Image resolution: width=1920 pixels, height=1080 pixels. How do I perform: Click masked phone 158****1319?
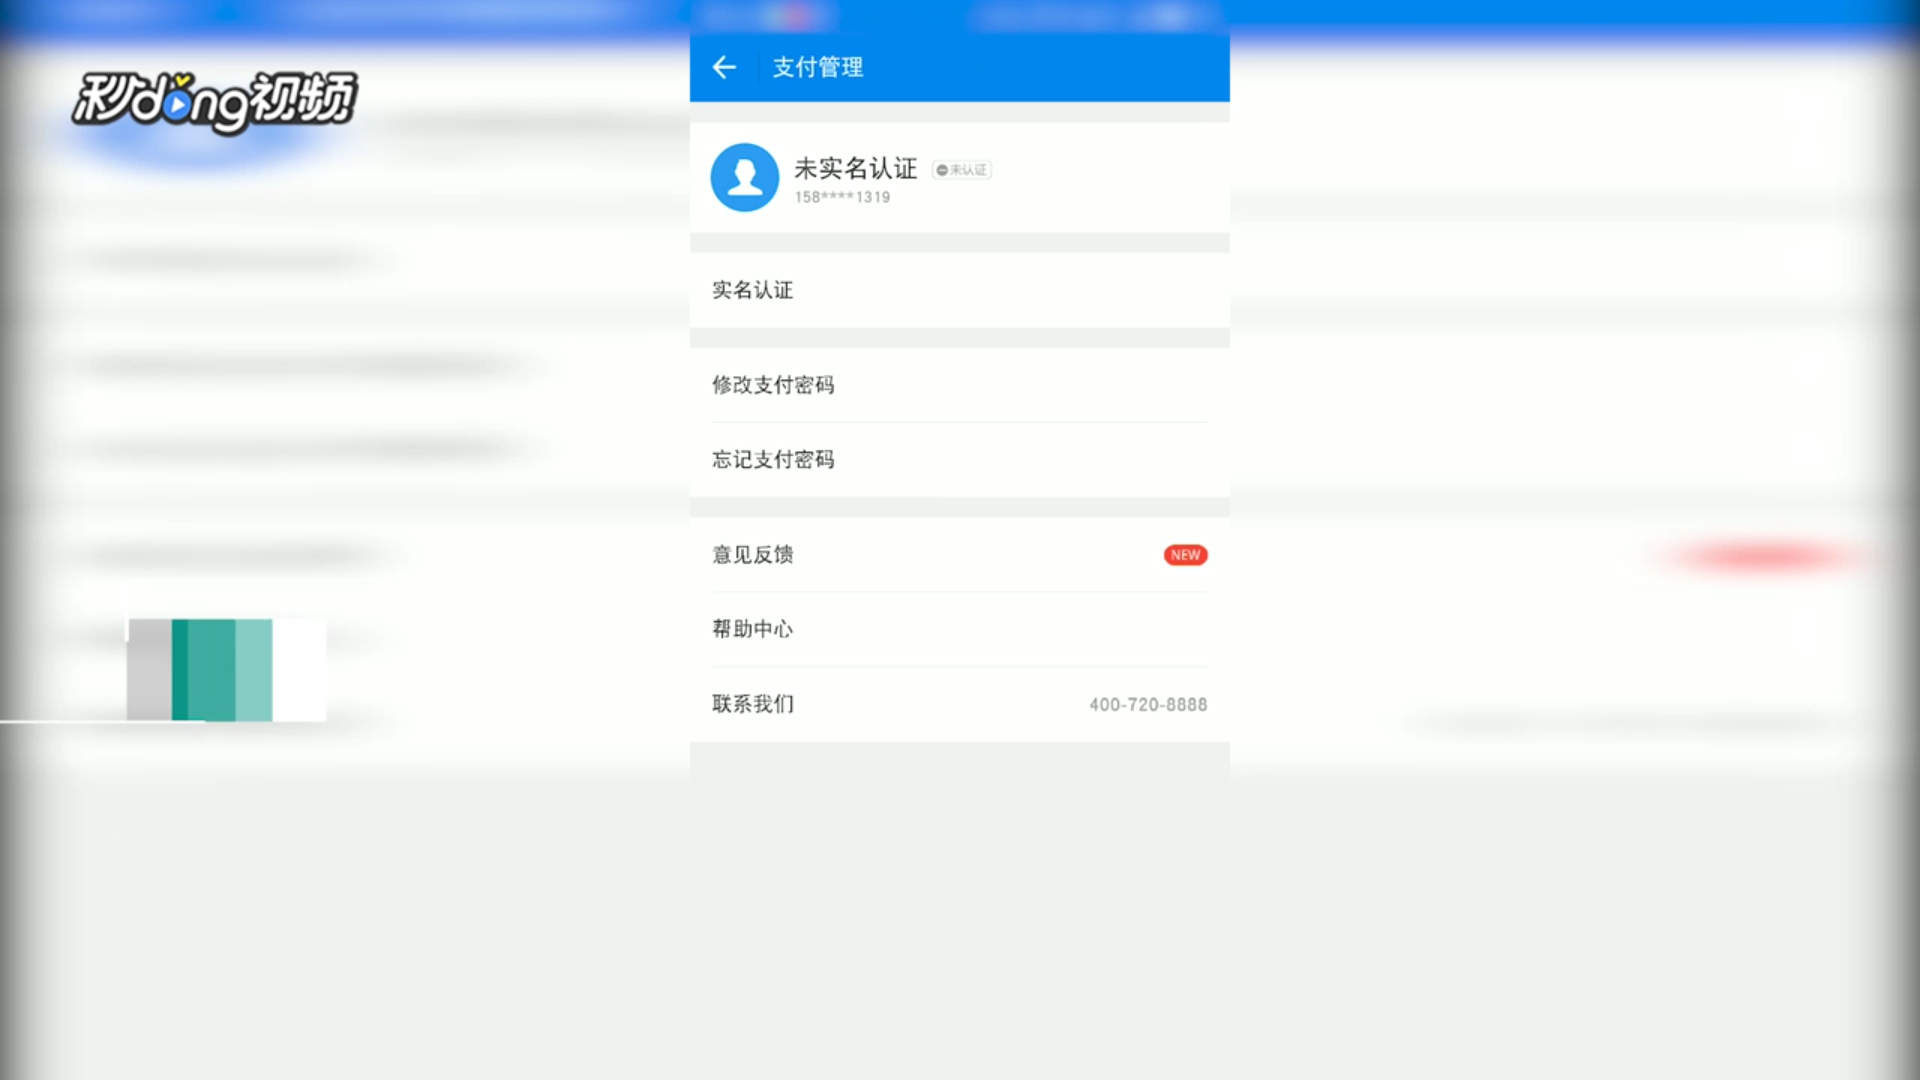tap(842, 197)
